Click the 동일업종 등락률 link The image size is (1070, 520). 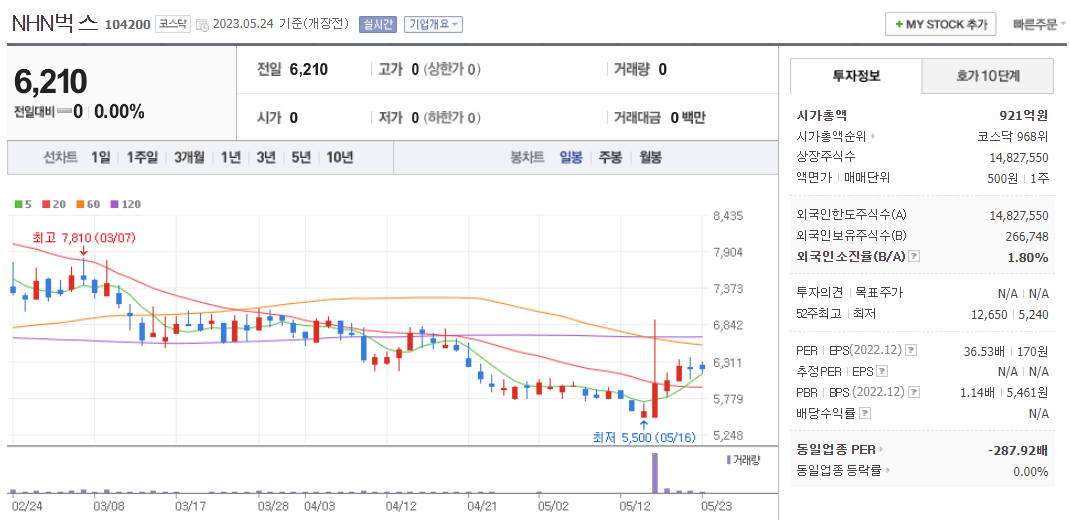coord(843,471)
